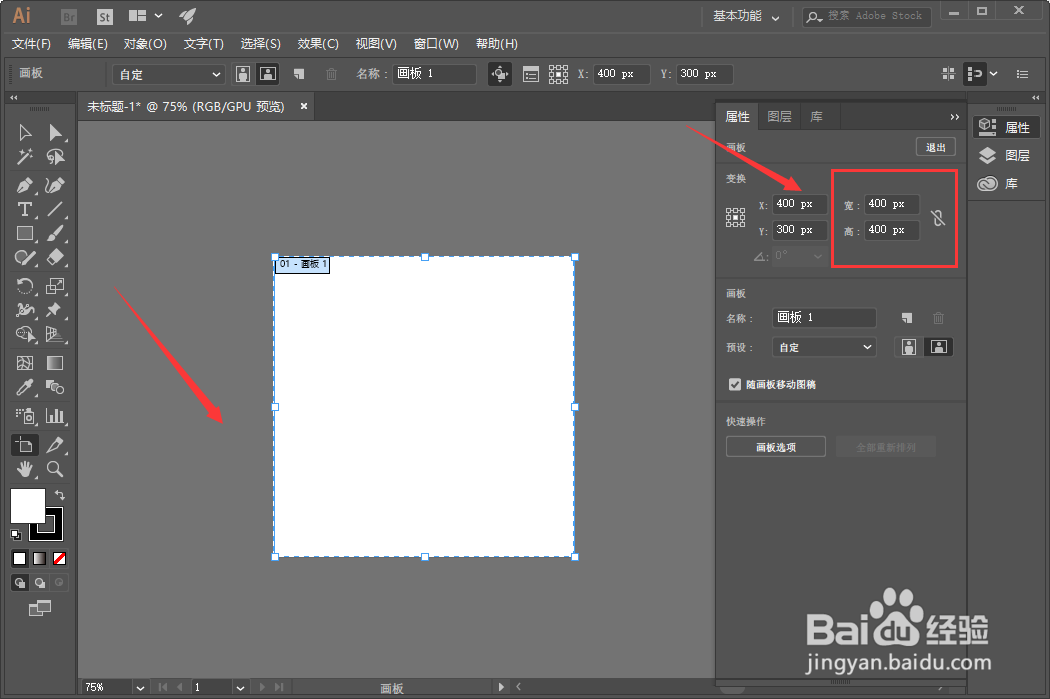1050x699 pixels.
Task: Swap fill and stroke colors
Action: pos(60,495)
